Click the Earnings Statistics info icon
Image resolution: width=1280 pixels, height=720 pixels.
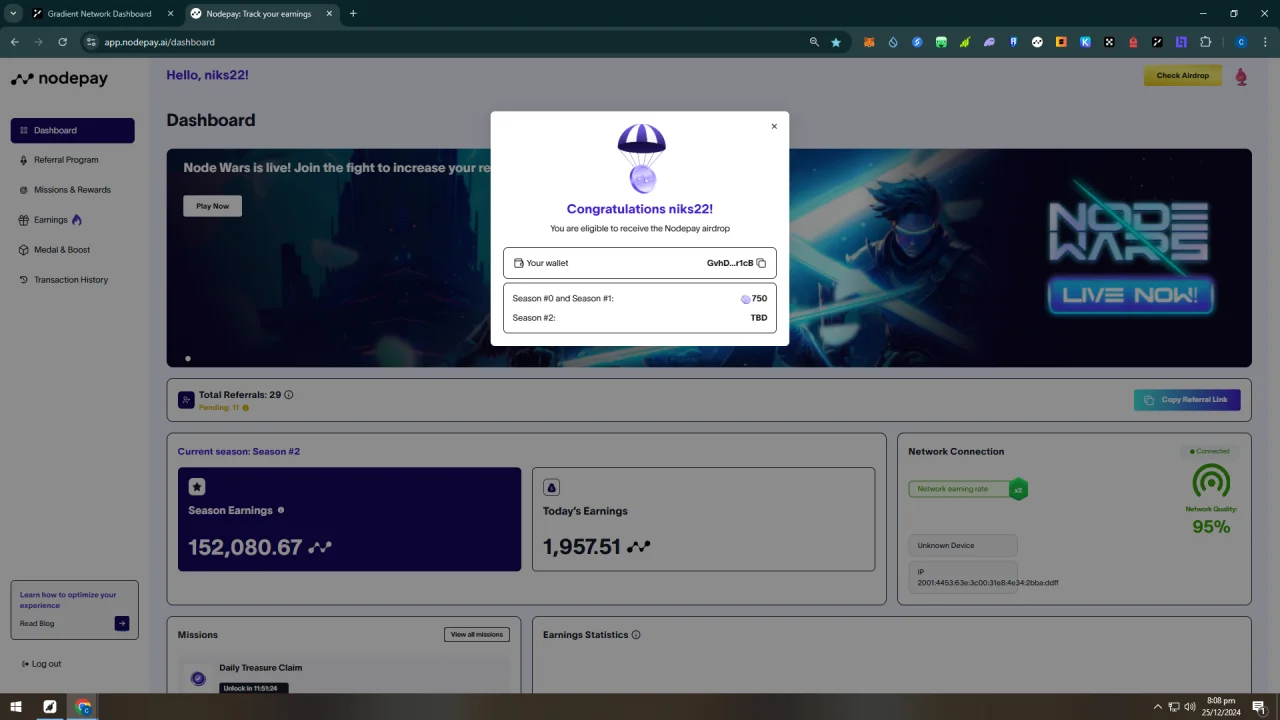pos(636,635)
